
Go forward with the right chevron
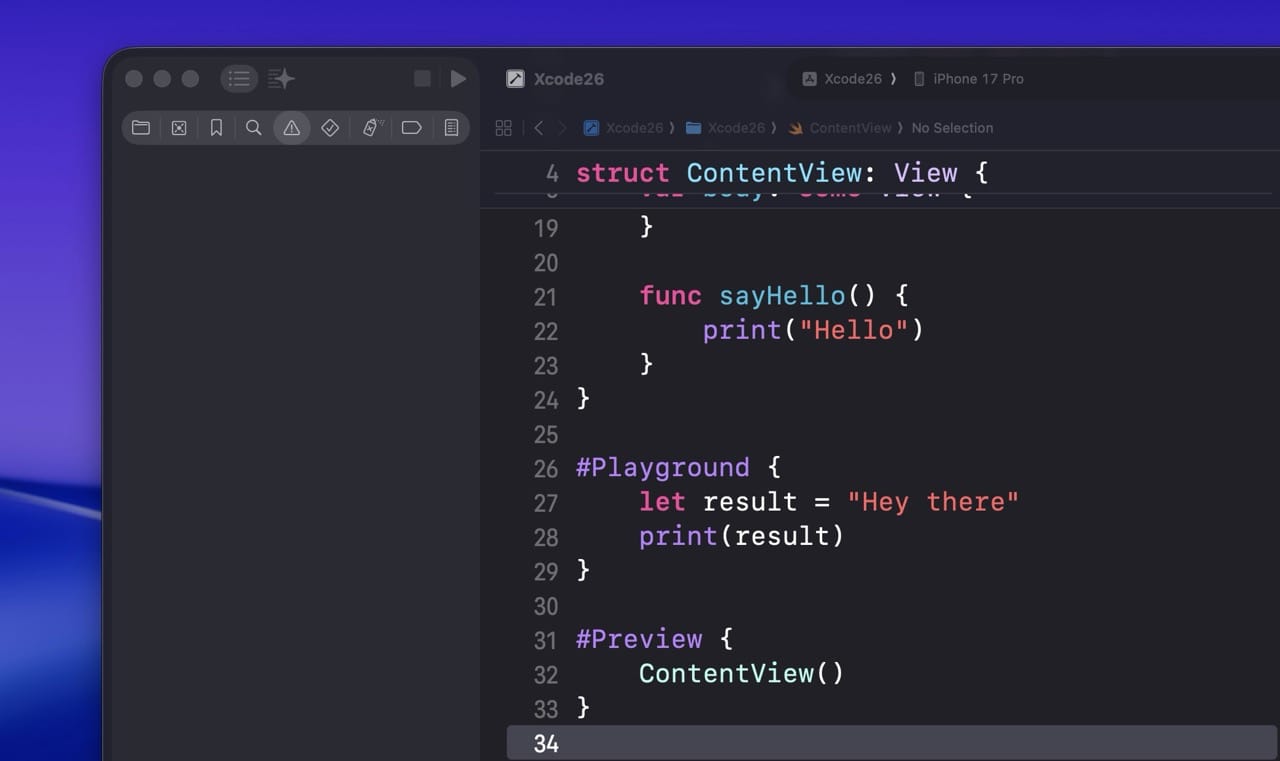pyautogui.click(x=563, y=128)
